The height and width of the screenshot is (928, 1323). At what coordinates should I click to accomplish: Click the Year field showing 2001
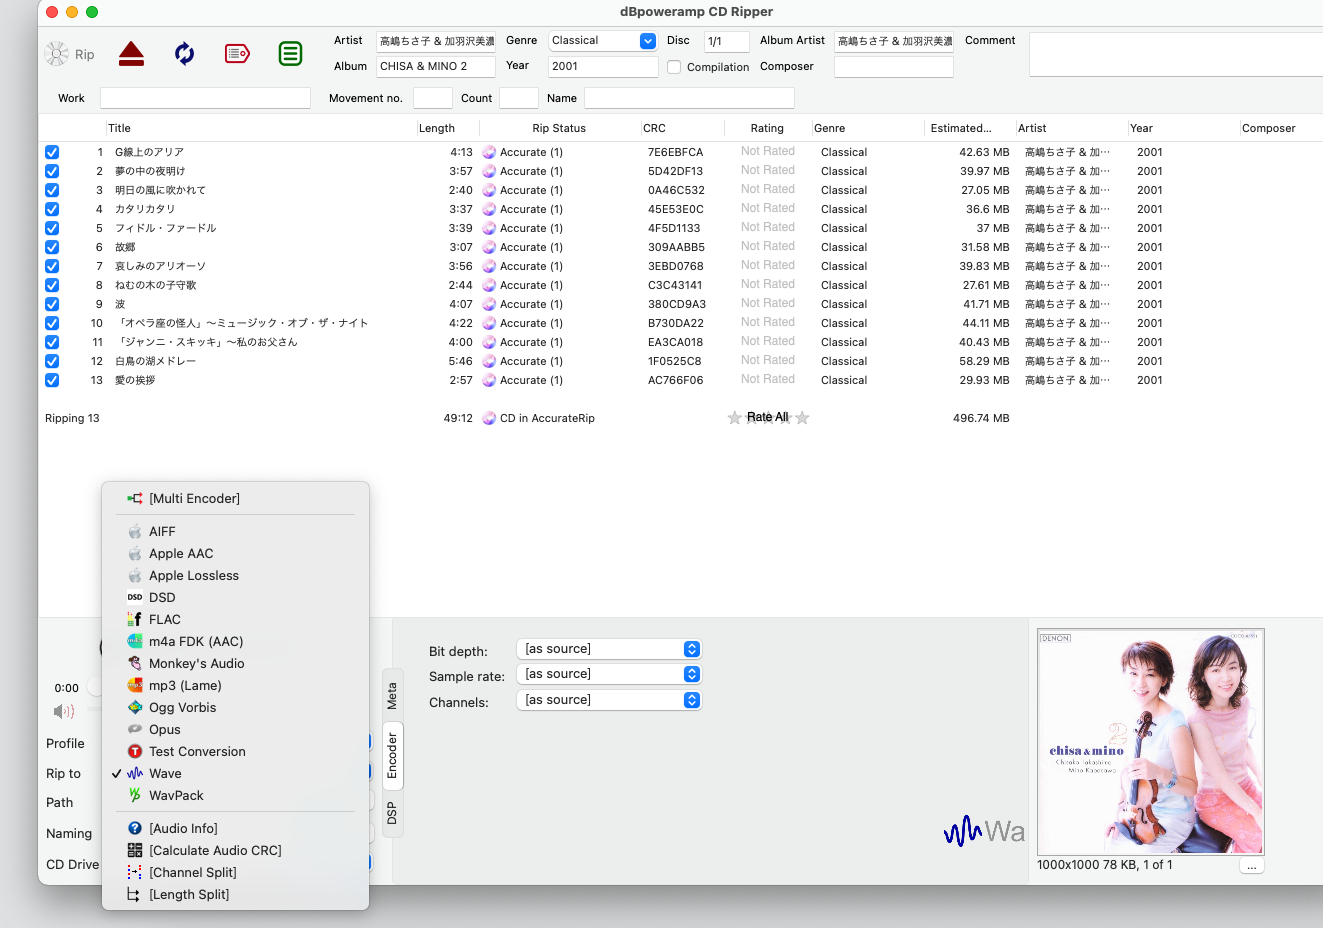pyautogui.click(x=603, y=66)
